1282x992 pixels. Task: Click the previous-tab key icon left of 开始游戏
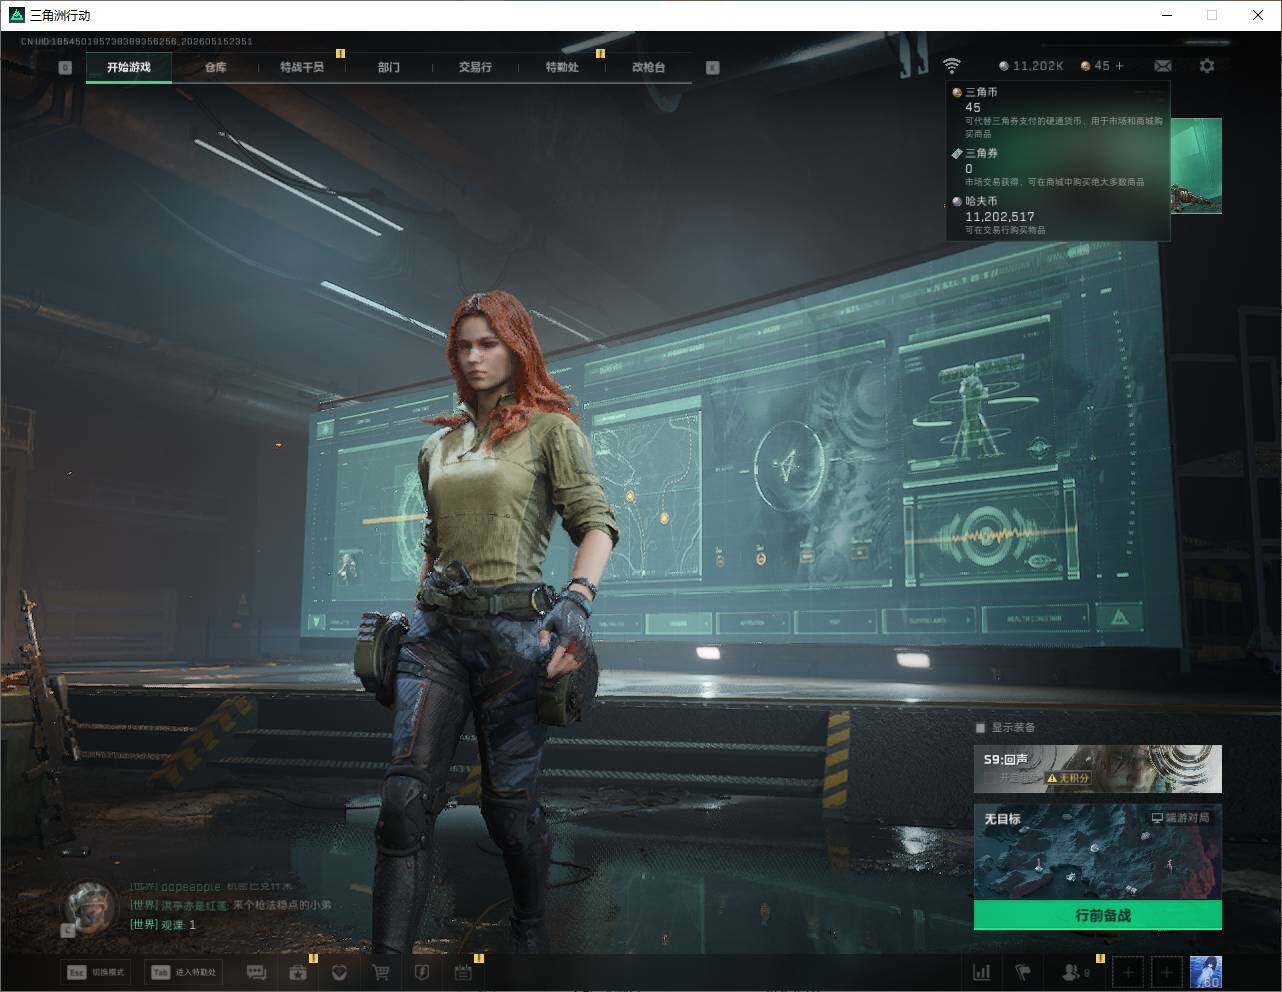(x=65, y=68)
